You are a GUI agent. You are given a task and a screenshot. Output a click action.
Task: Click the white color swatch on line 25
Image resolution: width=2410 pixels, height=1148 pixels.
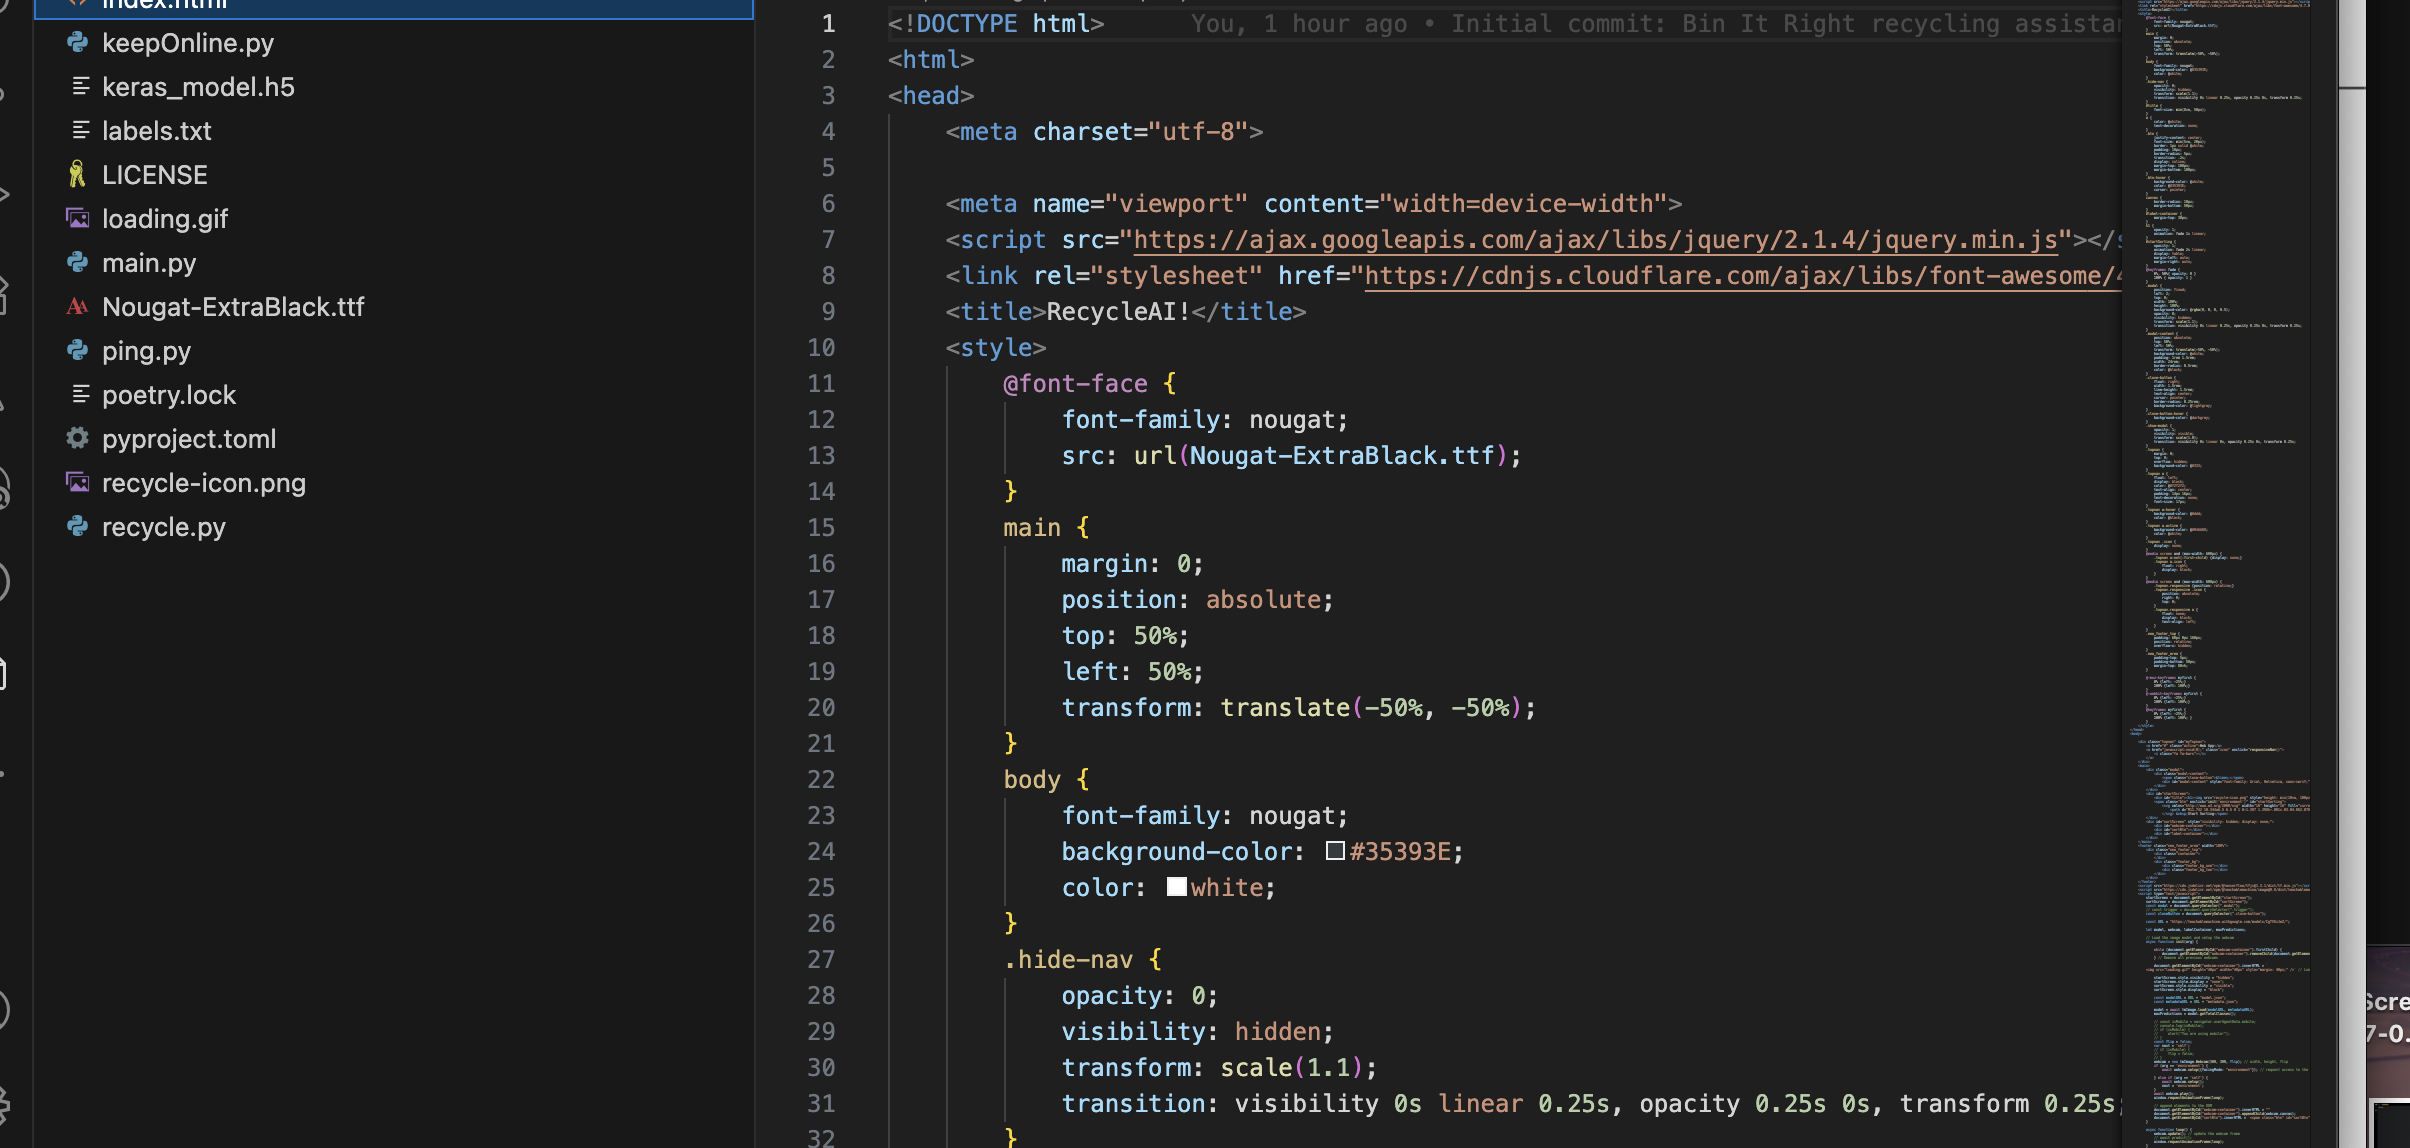1176,887
